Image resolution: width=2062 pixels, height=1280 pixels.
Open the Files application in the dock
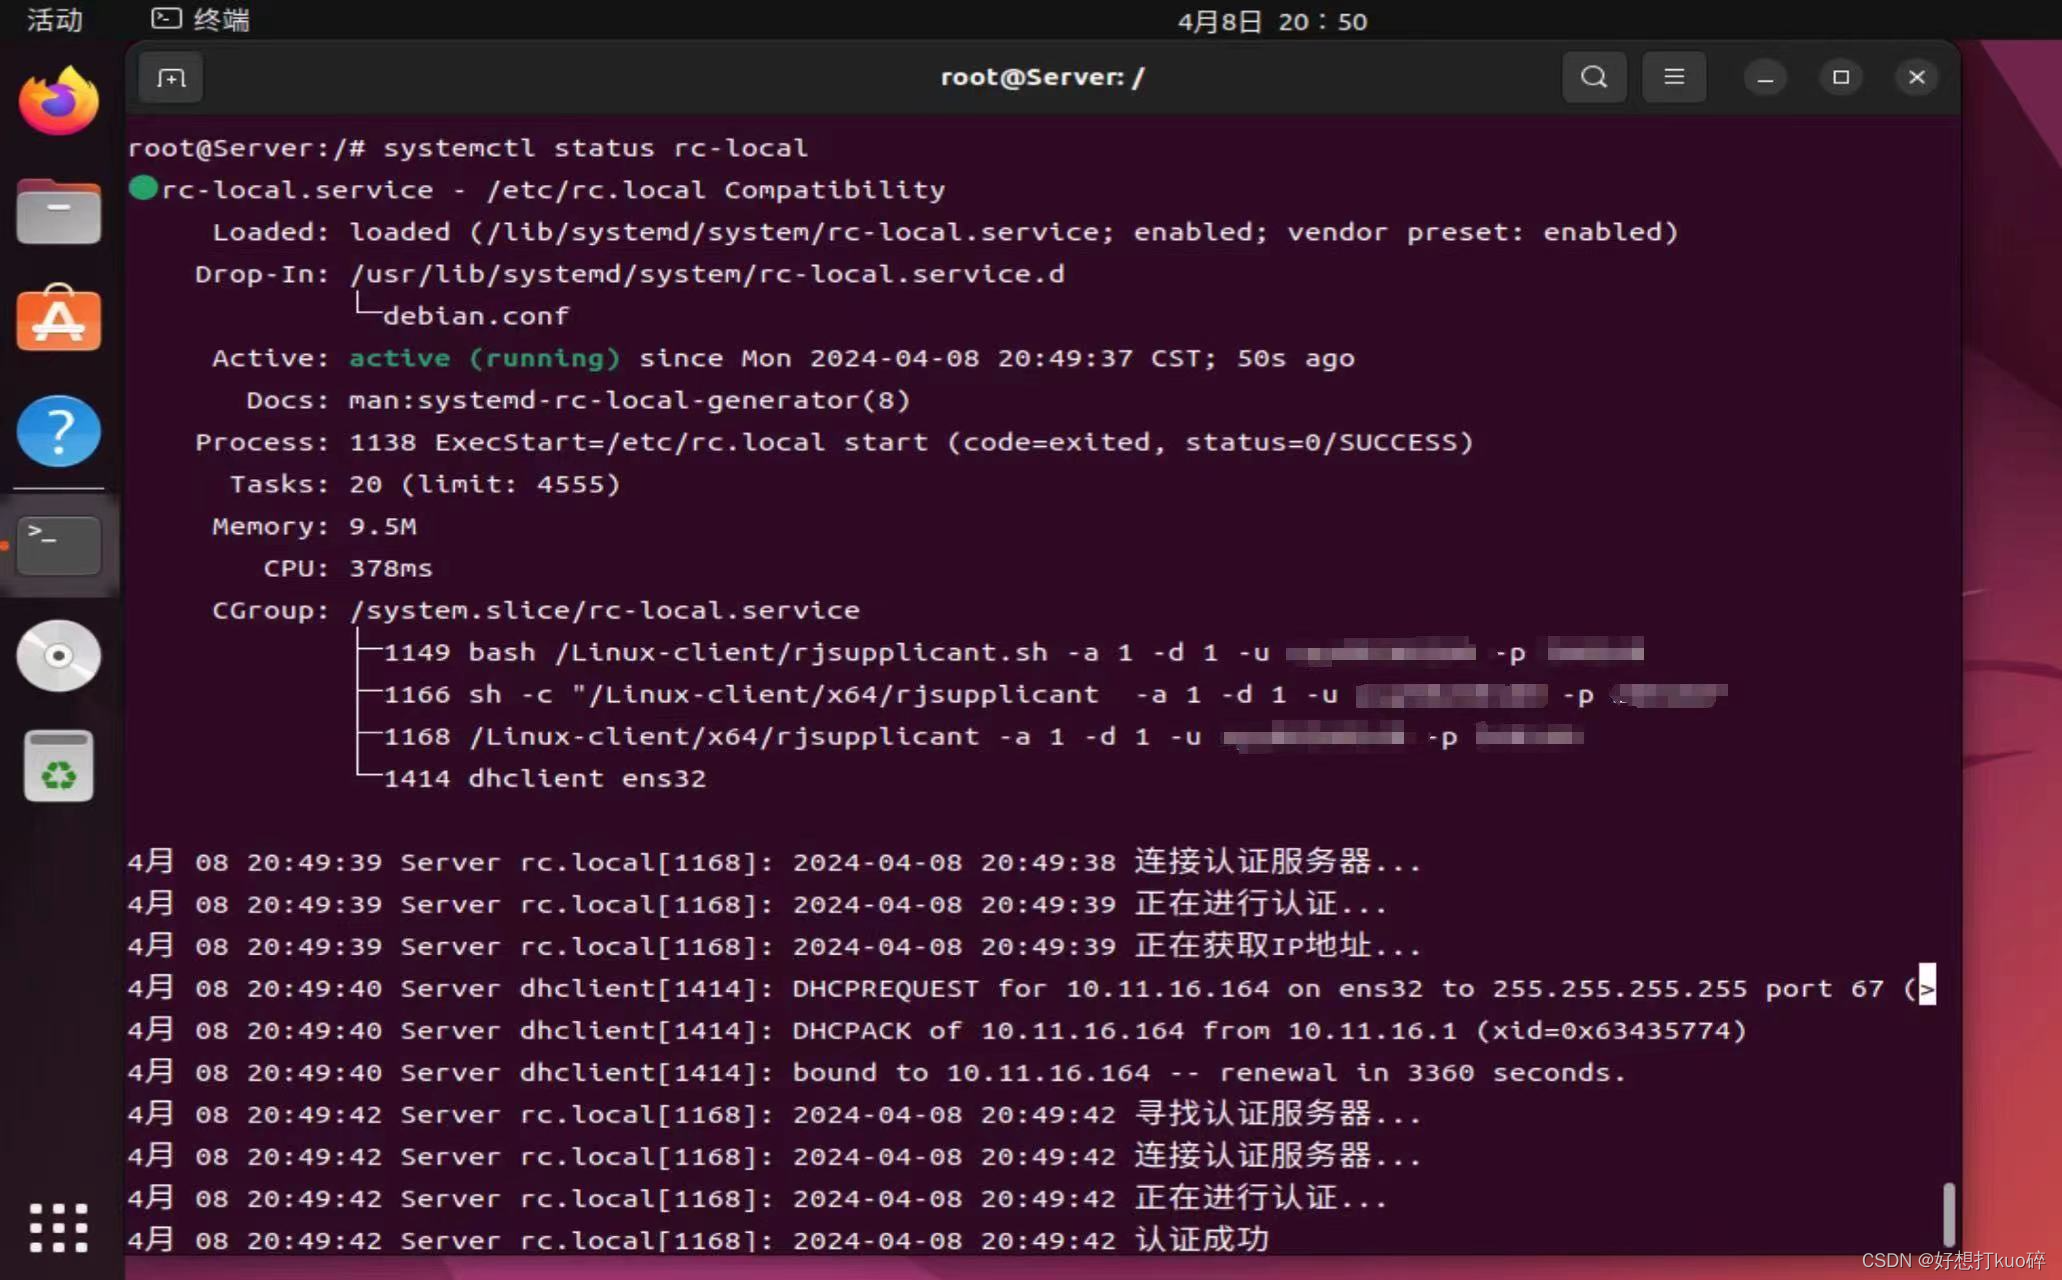(x=57, y=211)
